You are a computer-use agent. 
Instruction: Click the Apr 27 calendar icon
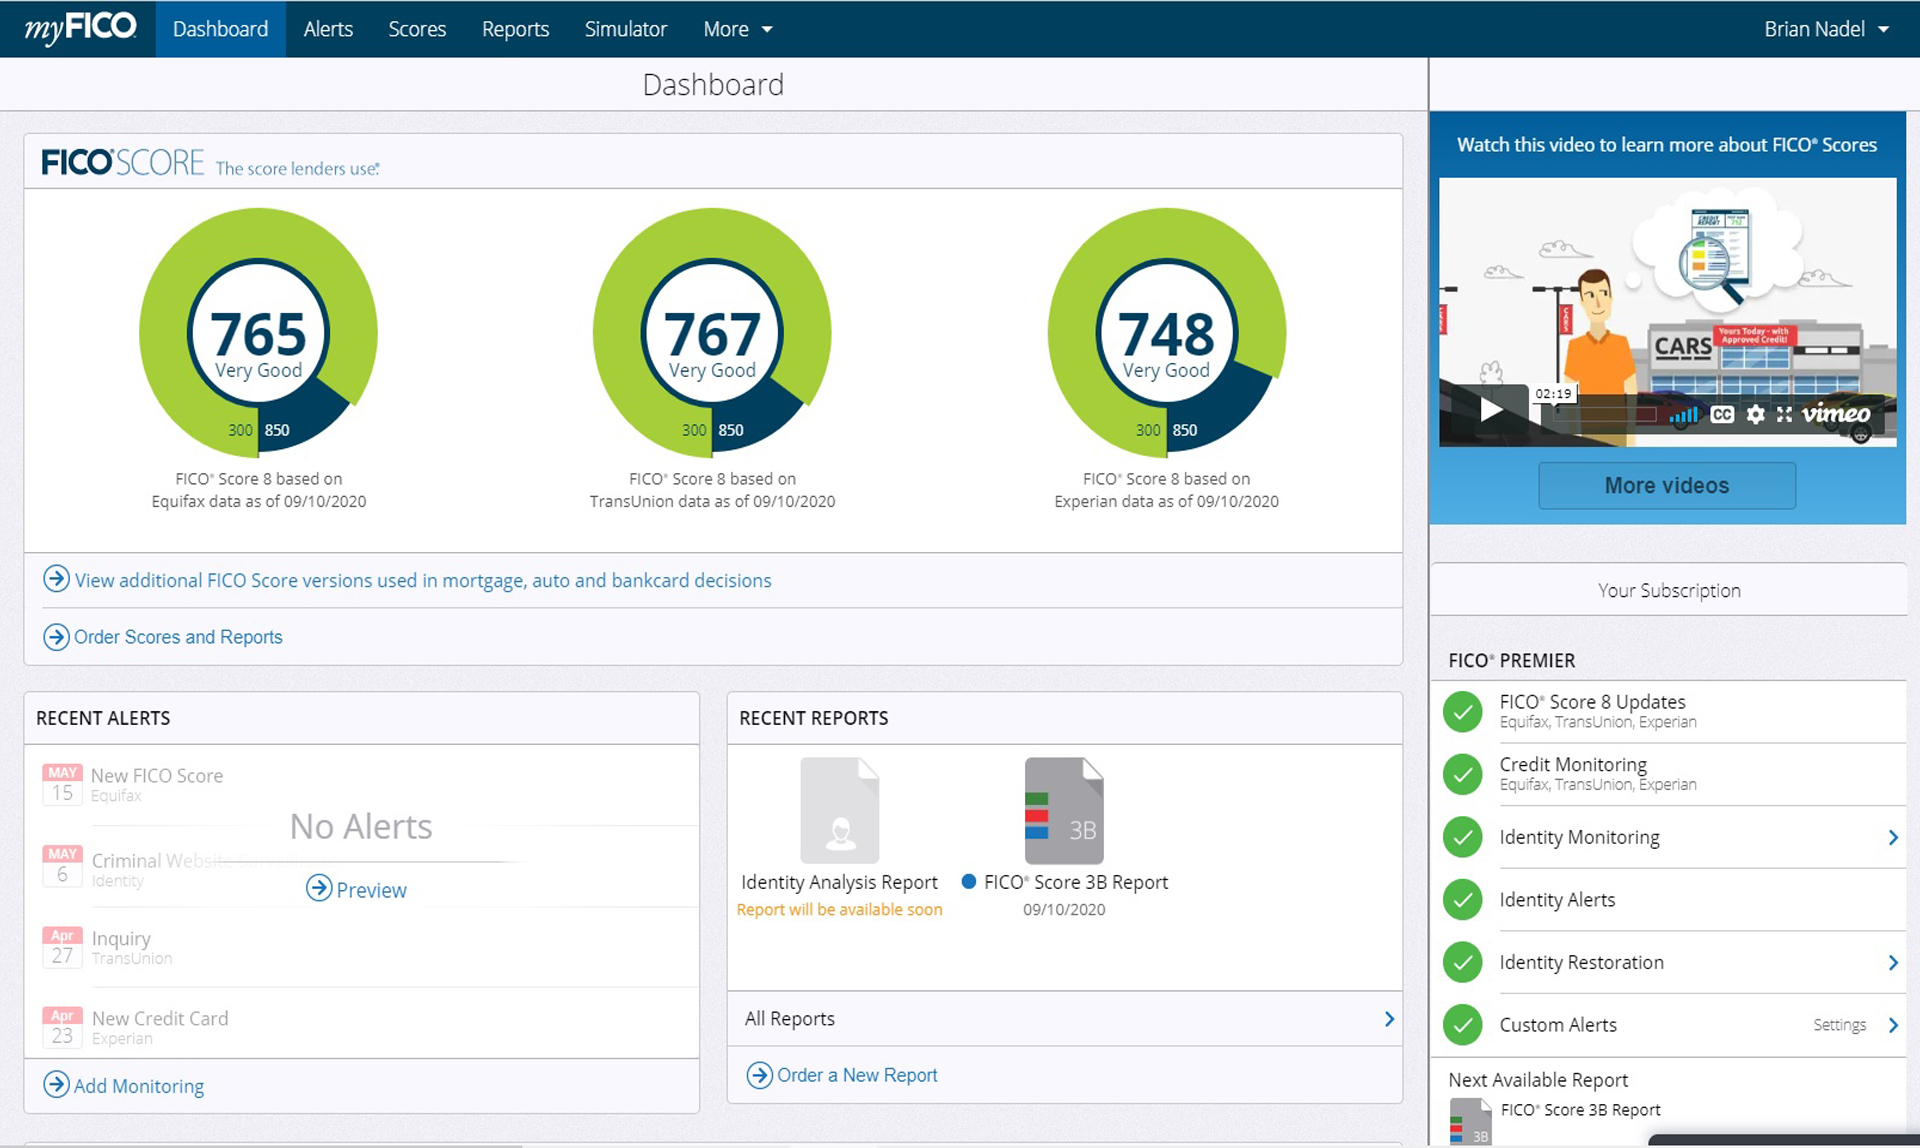coord(62,946)
